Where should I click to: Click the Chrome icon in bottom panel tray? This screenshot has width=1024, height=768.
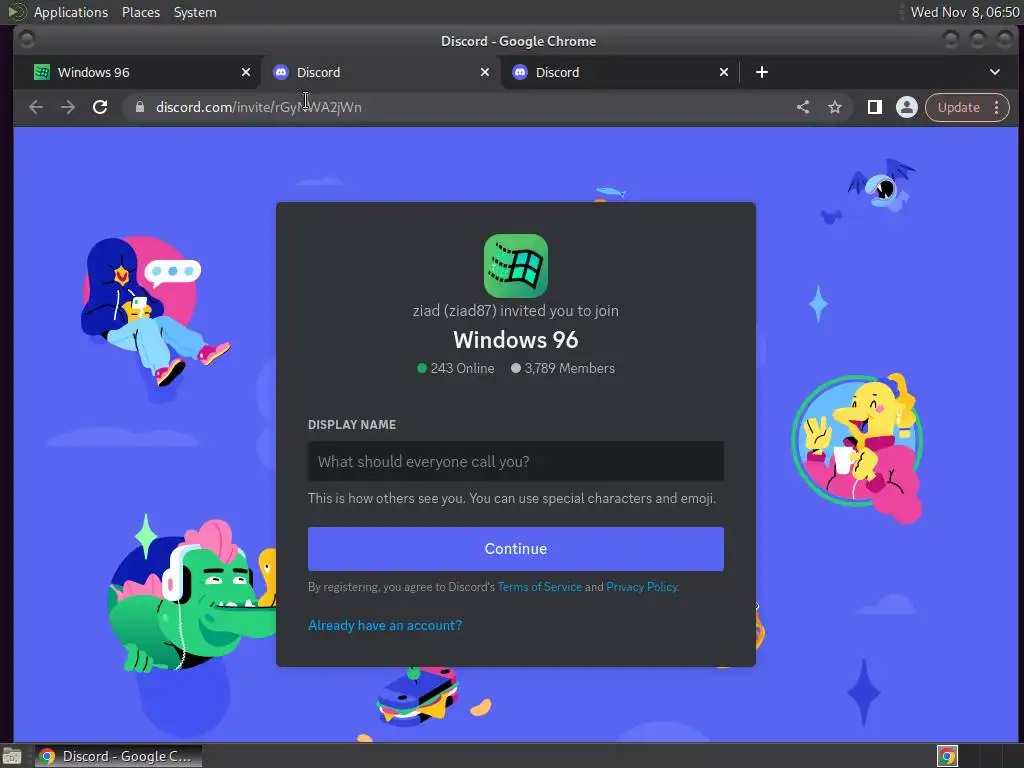click(x=948, y=756)
